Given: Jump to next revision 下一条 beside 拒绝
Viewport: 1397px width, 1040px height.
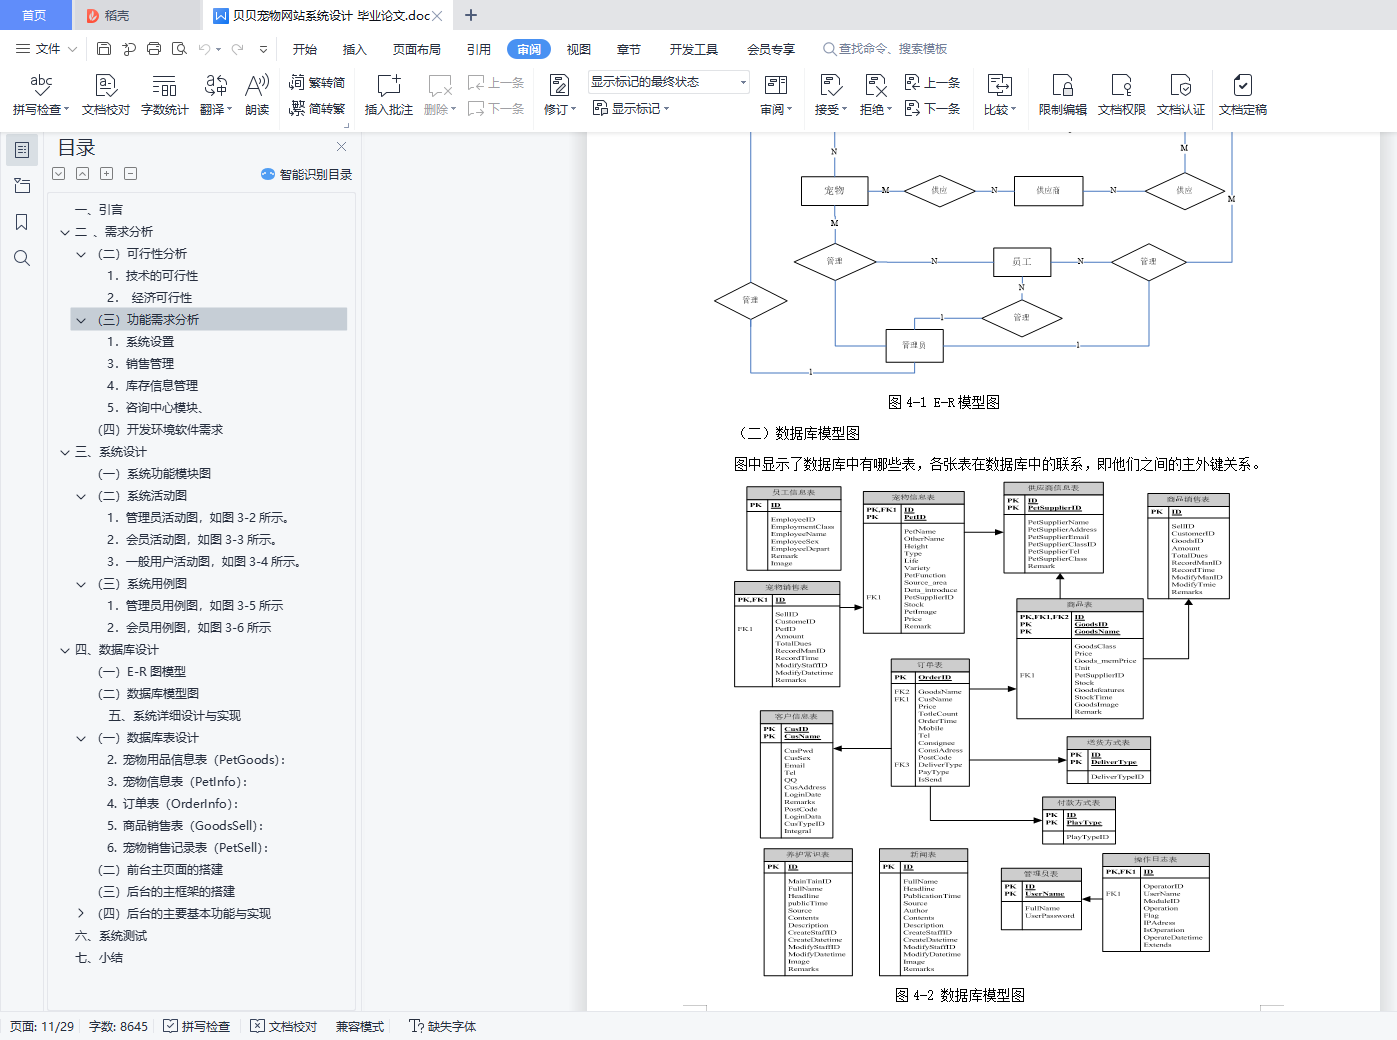Looking at the screenshot, I should [x=932, y=108].
